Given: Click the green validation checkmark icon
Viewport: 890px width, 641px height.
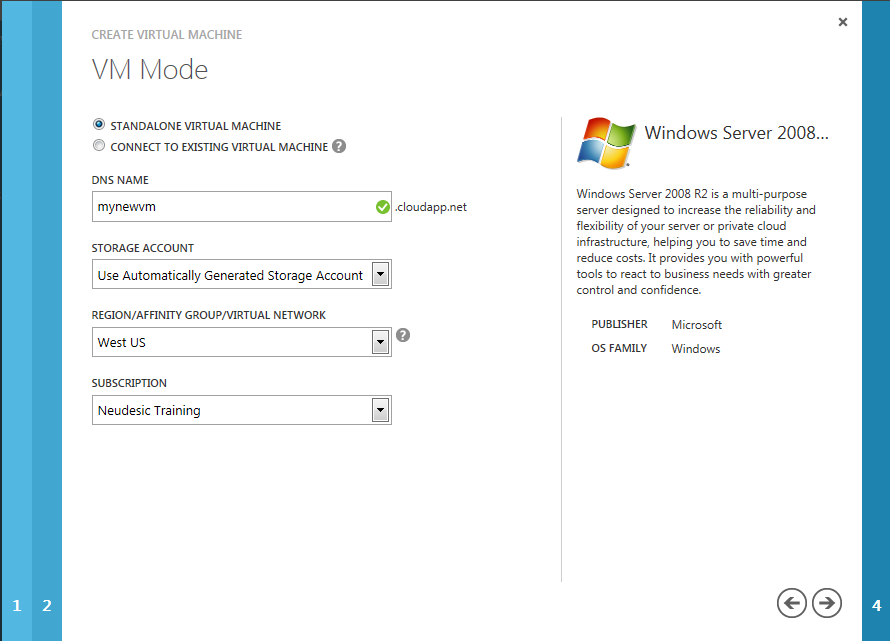Looking at the screenshot, I should (381, 206).
